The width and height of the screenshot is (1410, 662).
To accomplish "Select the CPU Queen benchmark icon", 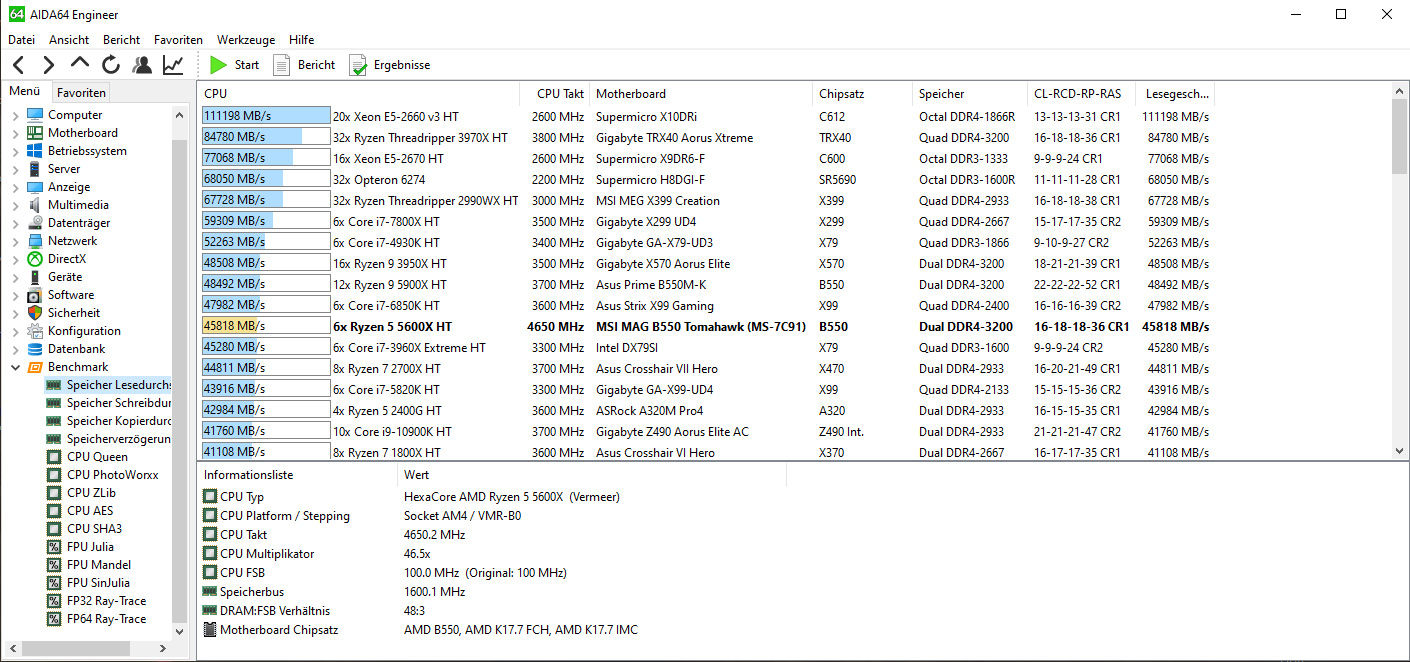I will pyautogui.click(x=54, y=457).
